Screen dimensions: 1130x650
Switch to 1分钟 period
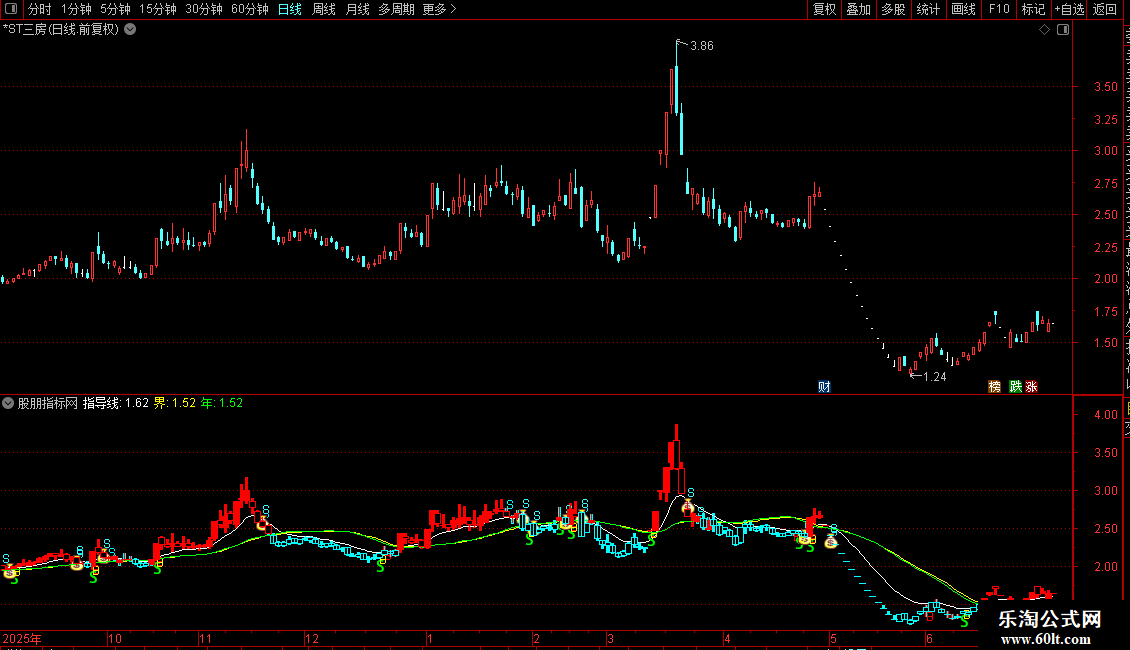76,9
